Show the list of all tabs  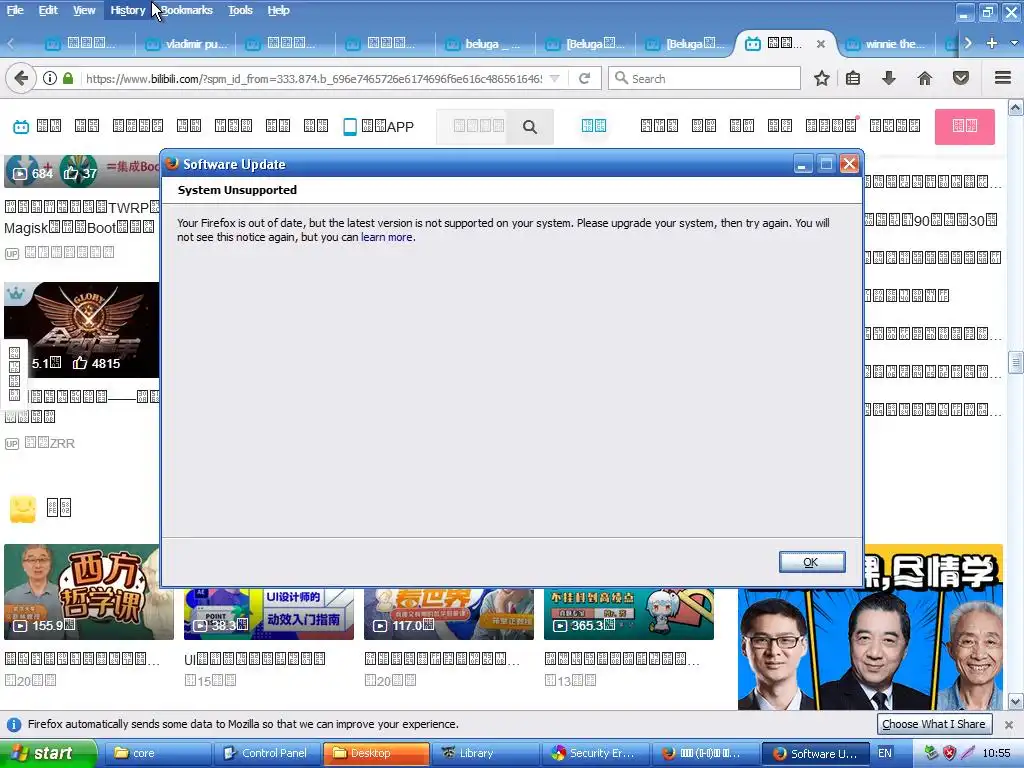pos(1014,43)
